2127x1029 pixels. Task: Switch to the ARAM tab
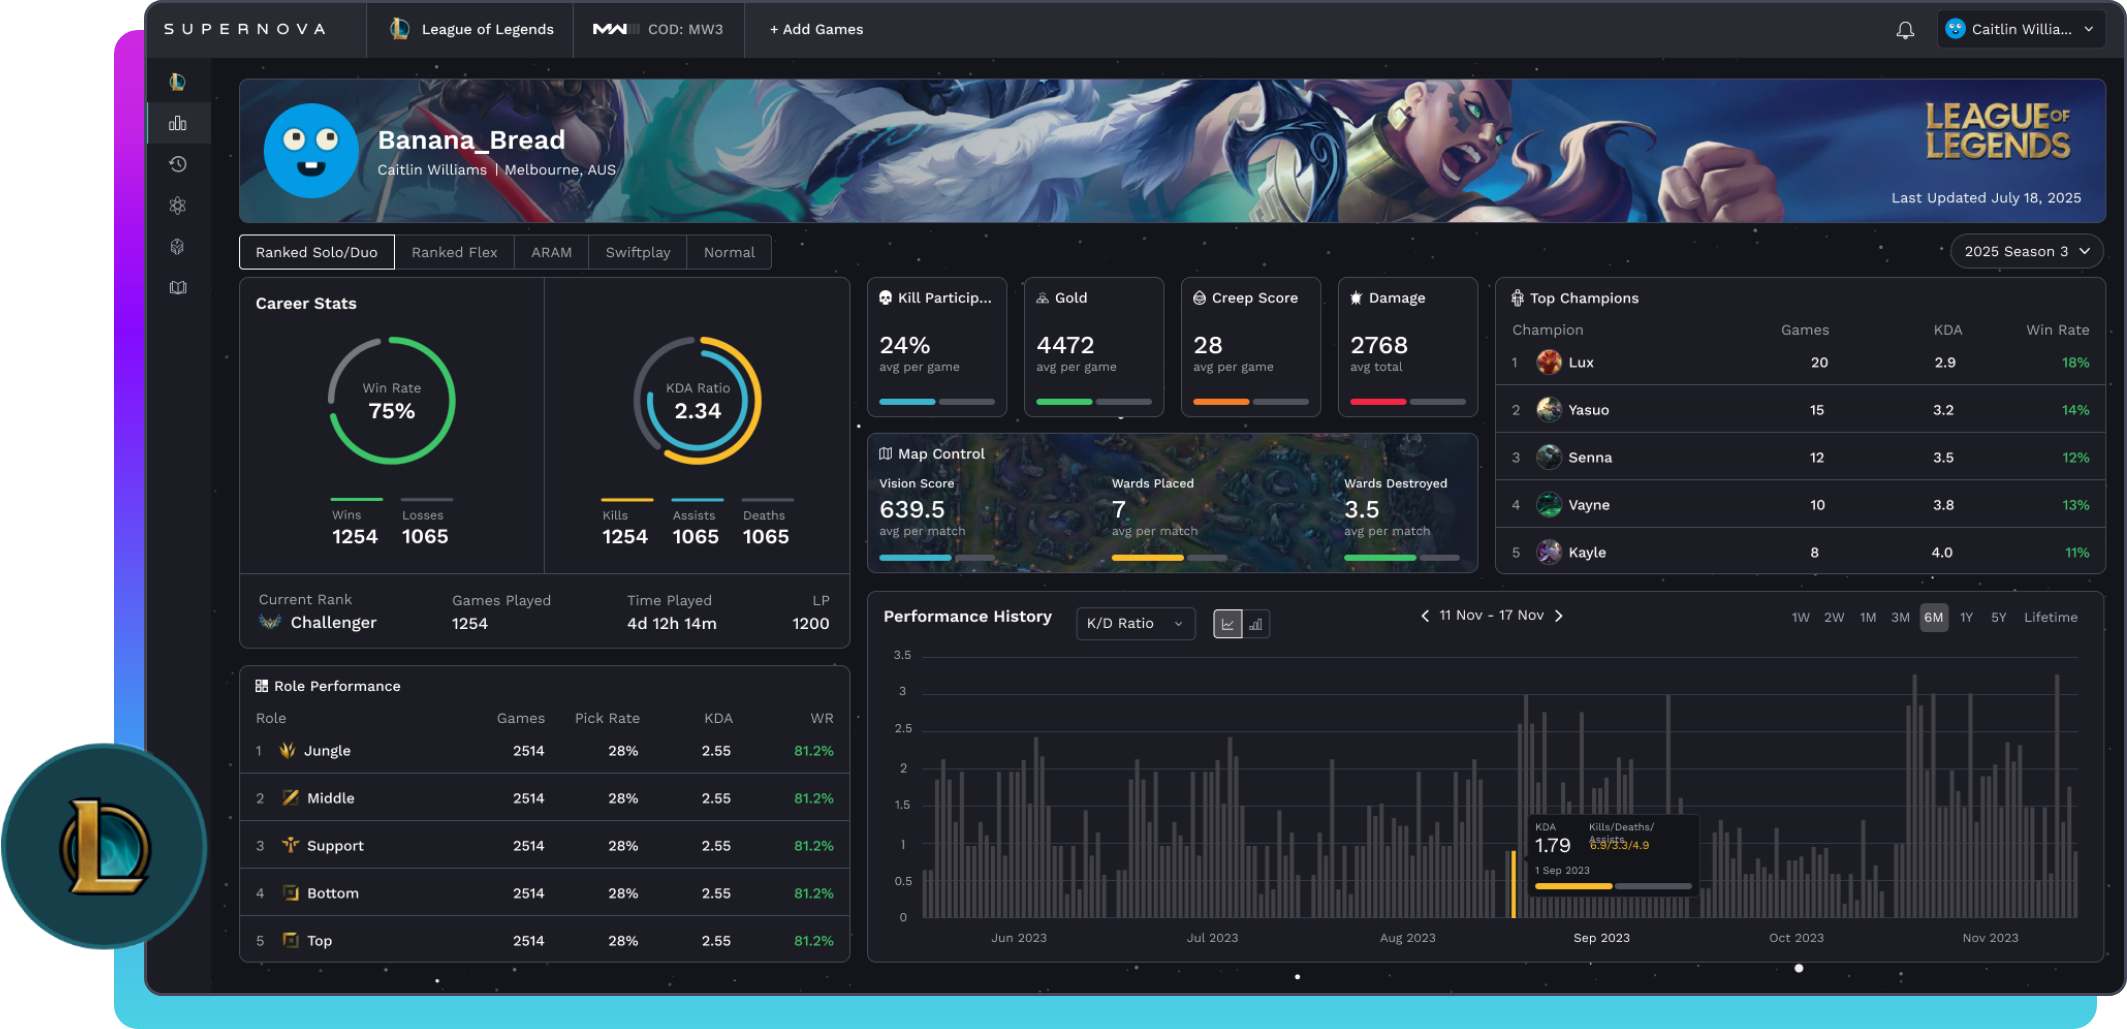[551, 251]
